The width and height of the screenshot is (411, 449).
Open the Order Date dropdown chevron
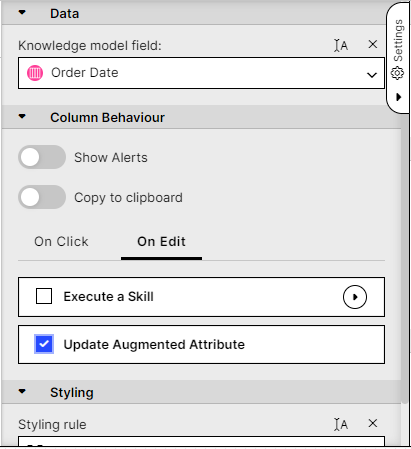point(372,75)
